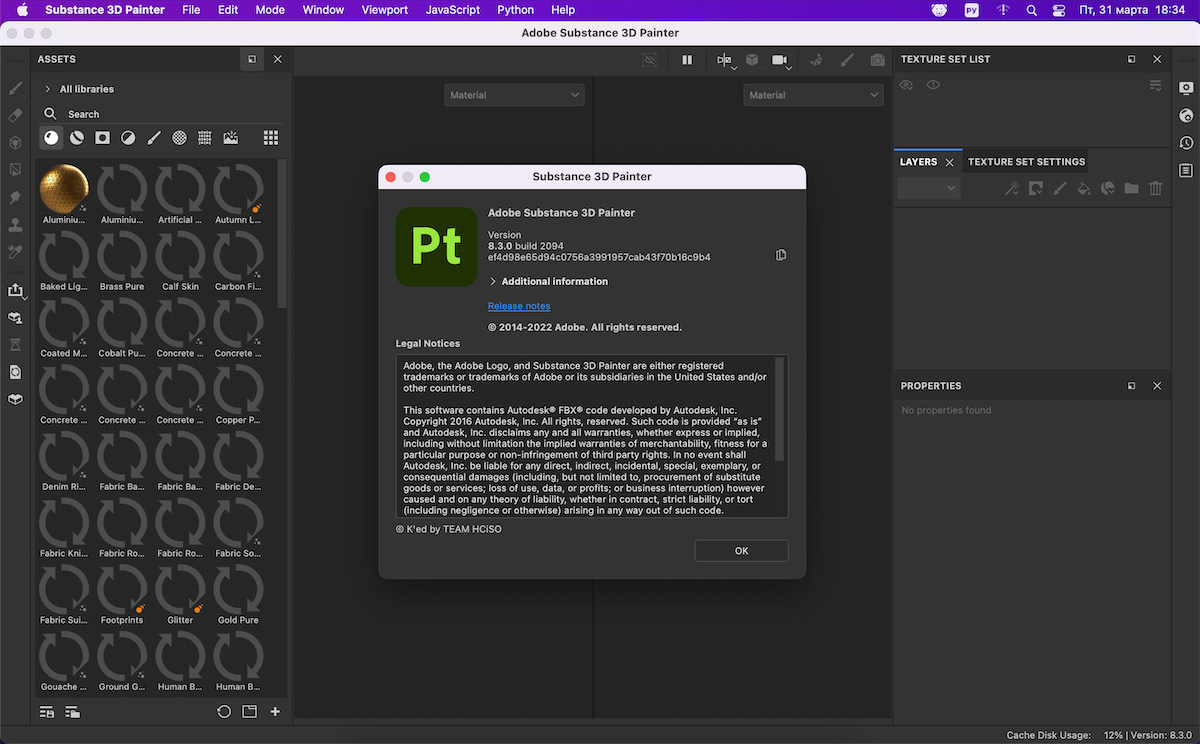Toggle the solo visibility eye in Texture Set List
1200x744 pixels.
pos(933,86)
